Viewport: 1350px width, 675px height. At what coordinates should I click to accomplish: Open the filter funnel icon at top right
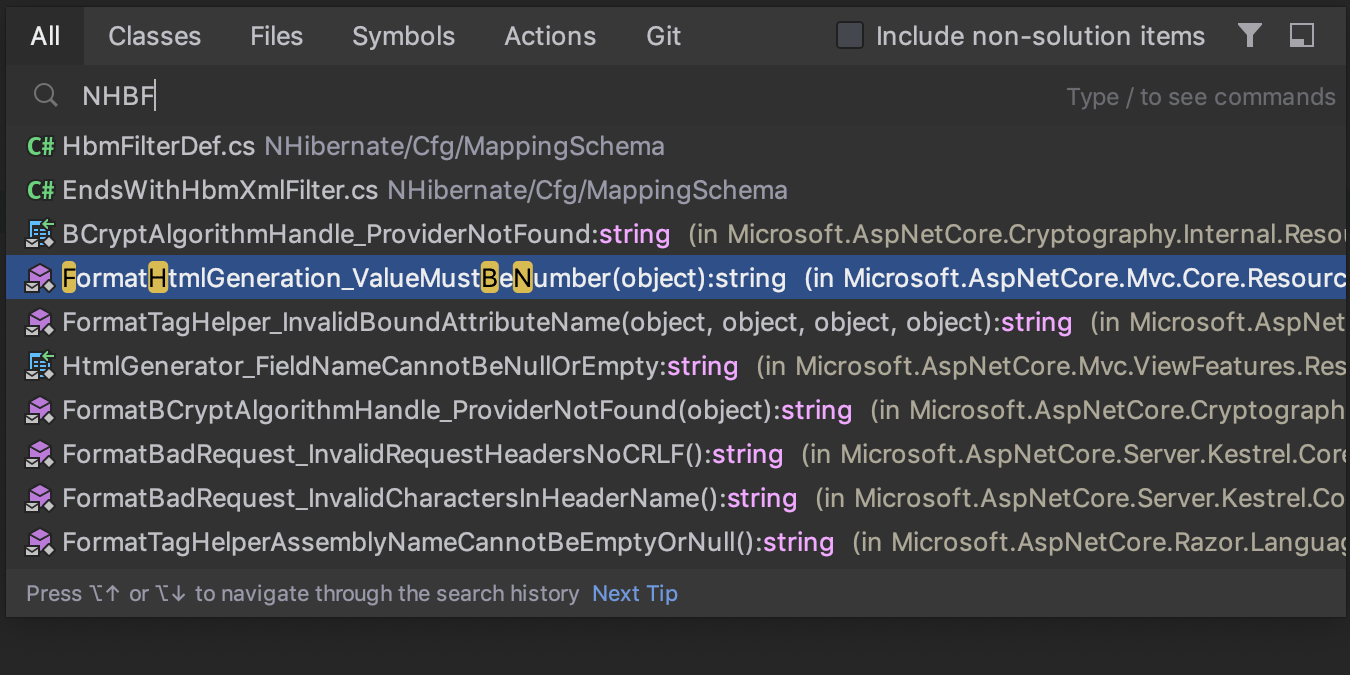pos(1249,35)
